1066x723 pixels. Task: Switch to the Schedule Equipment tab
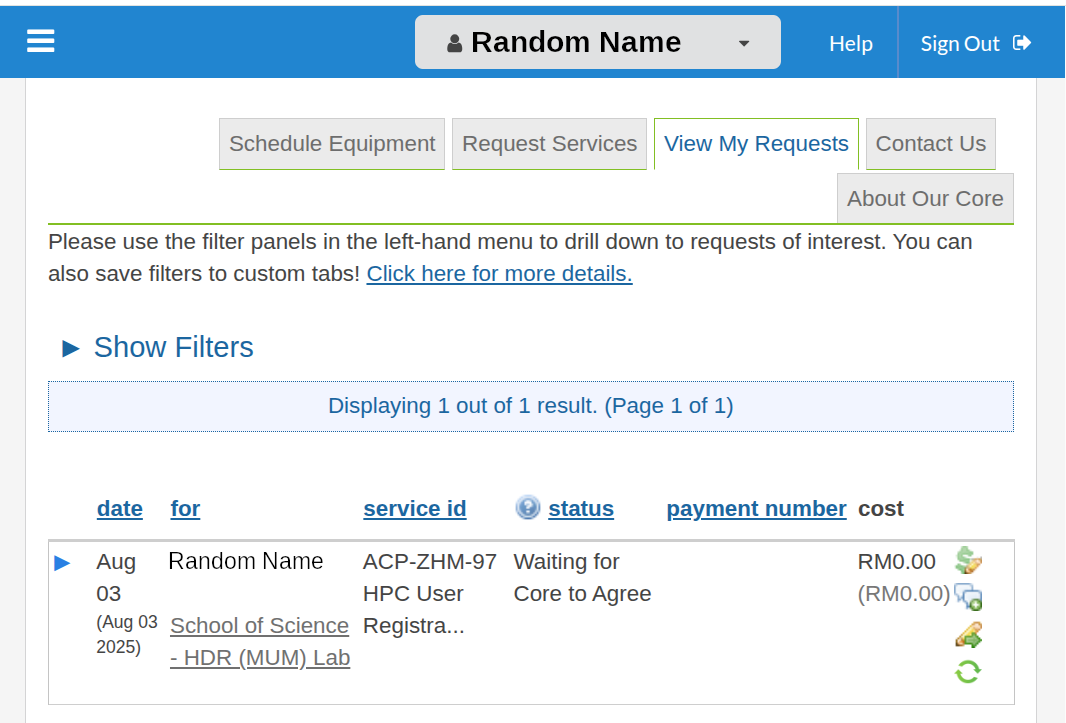tap(332, 144)
